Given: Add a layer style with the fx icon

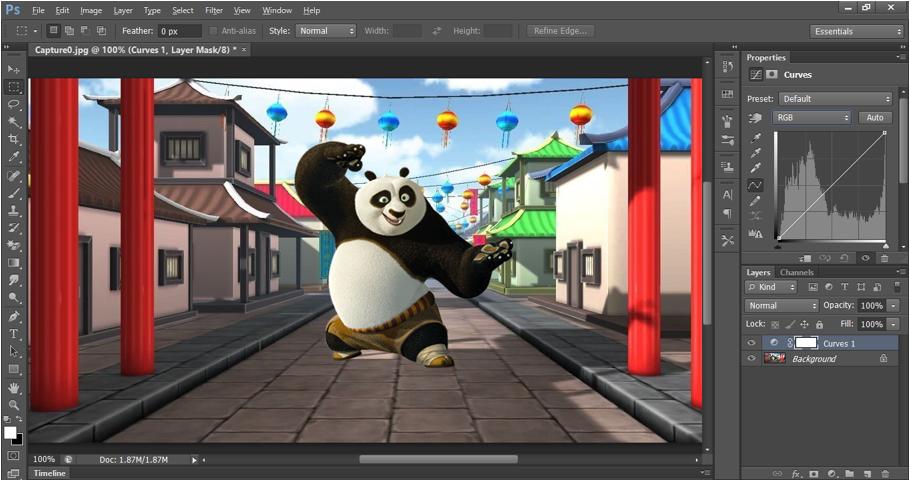Looking at the screenshot, I should [x=796, y=474].
